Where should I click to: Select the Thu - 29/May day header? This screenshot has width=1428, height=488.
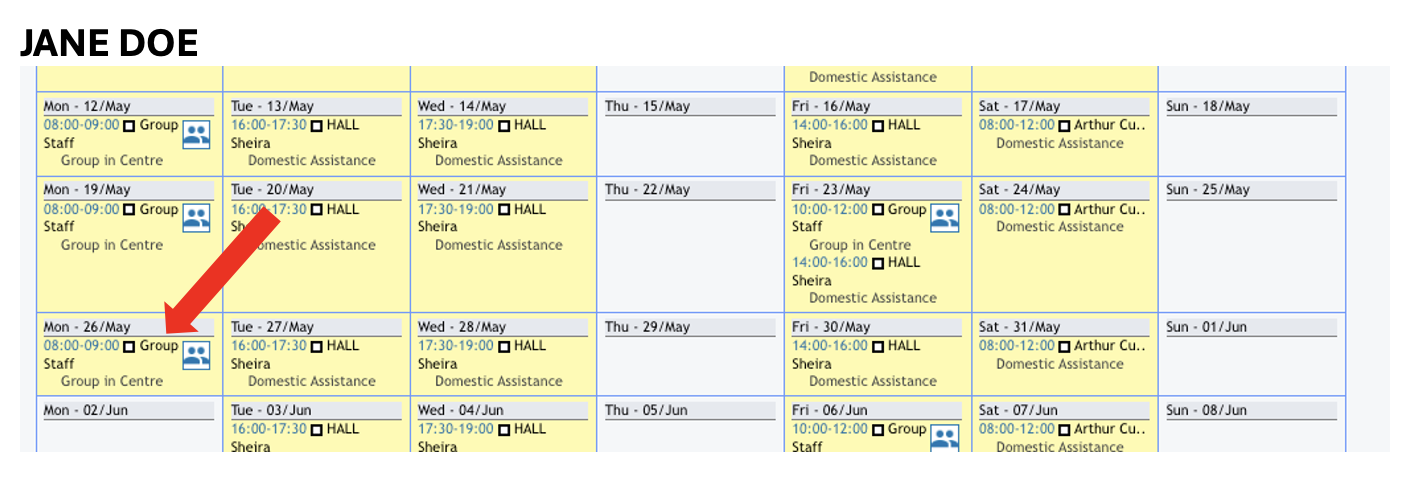click(690, 327)
